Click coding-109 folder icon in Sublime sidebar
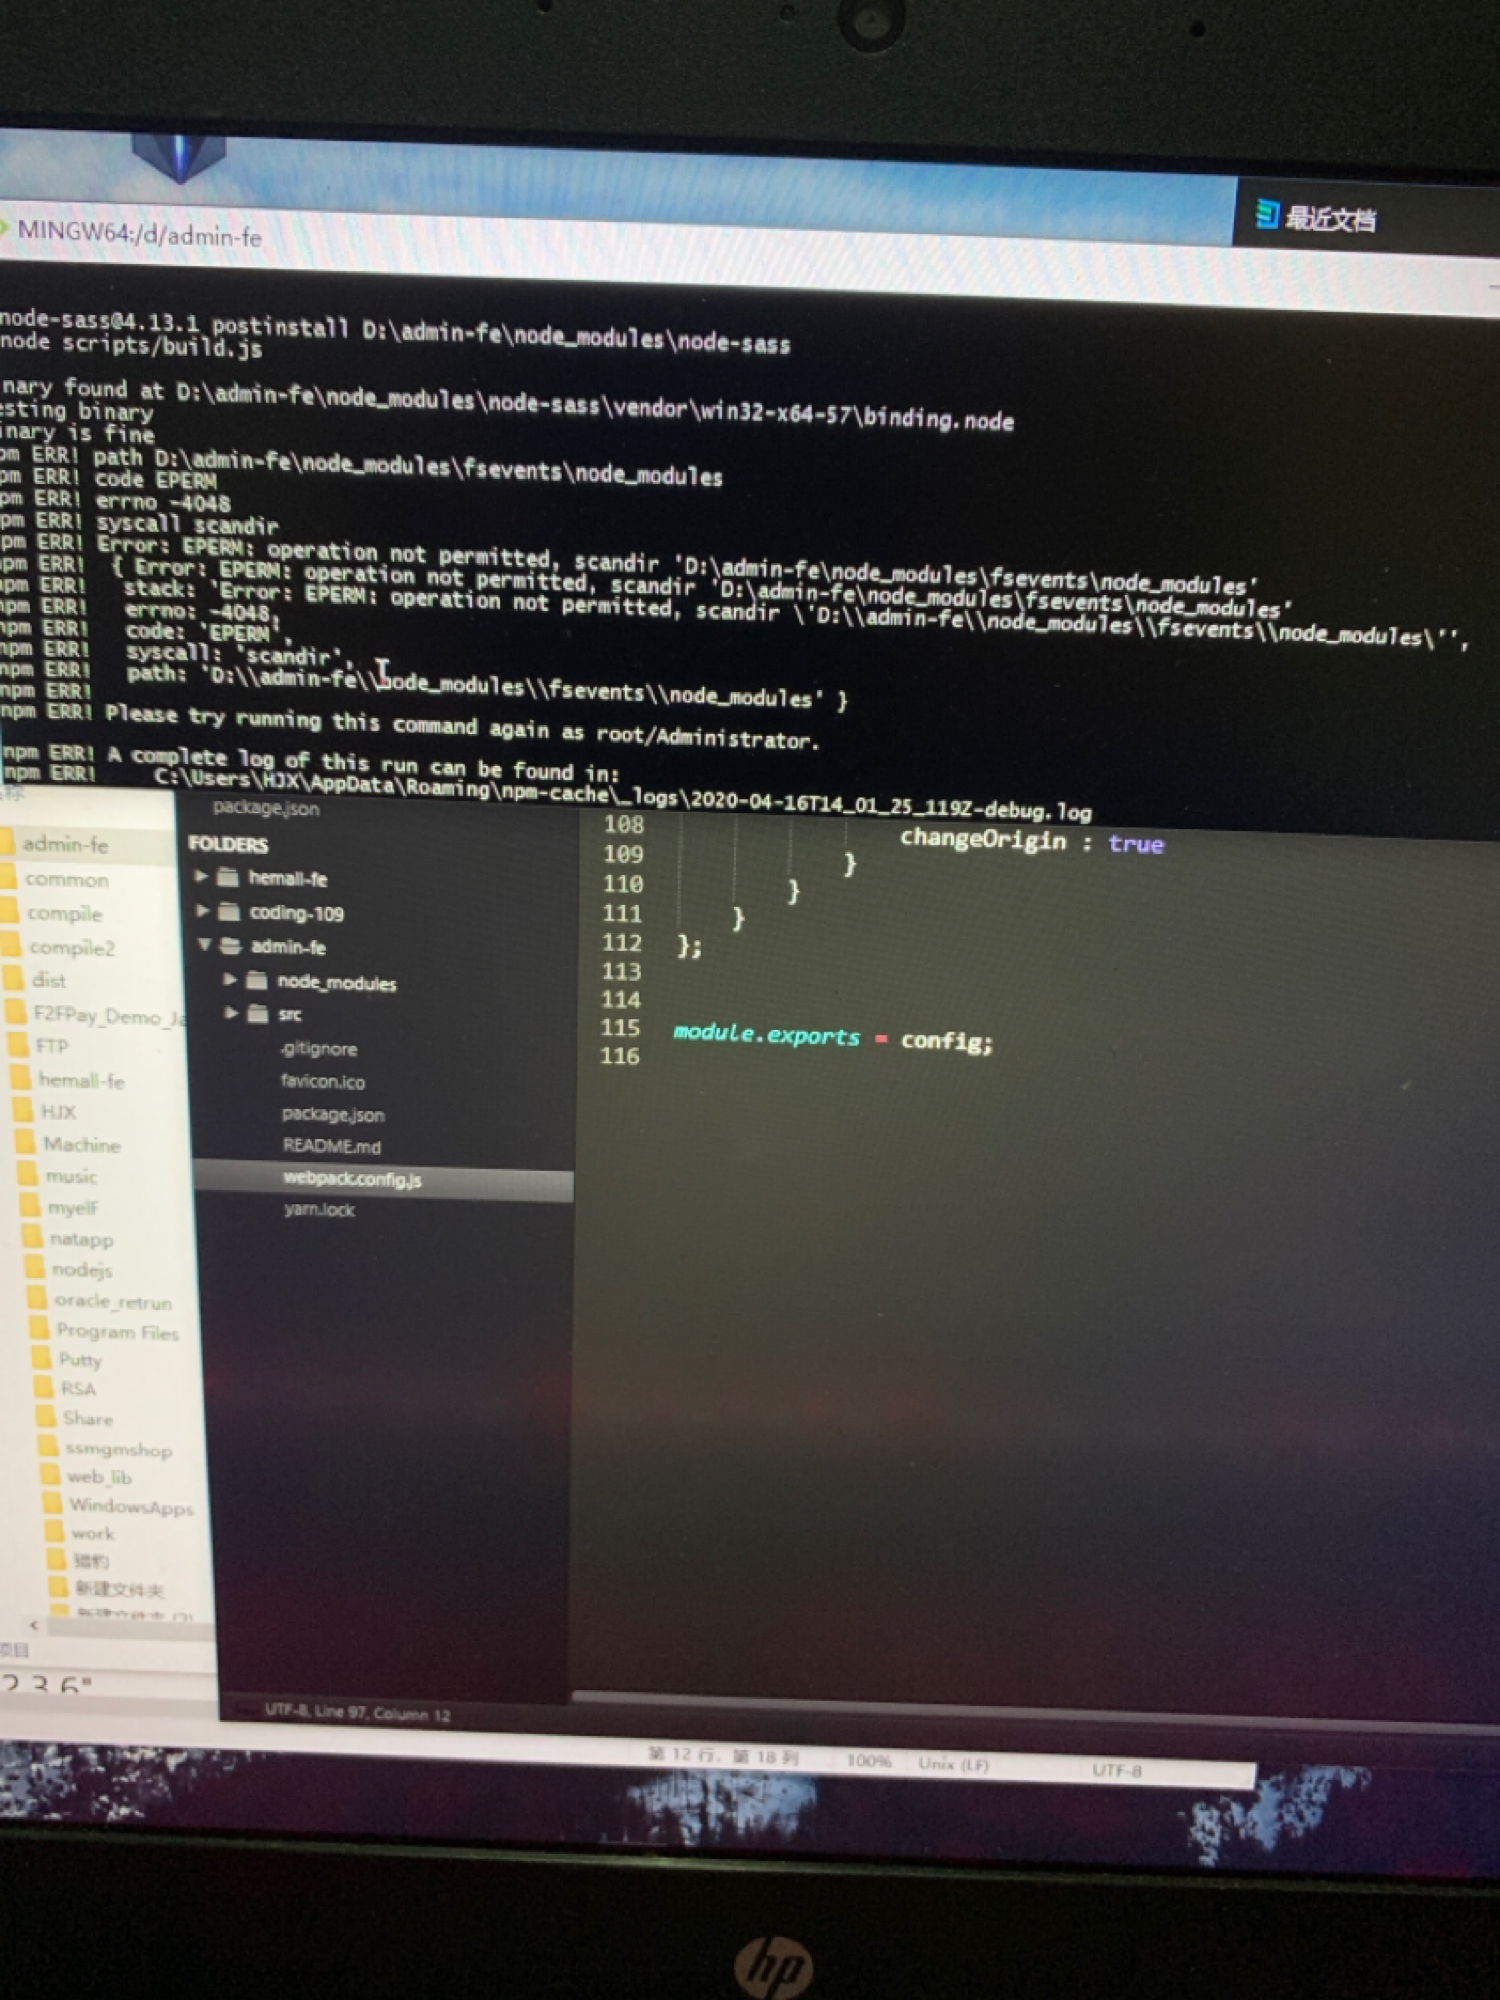 (230, 911)
